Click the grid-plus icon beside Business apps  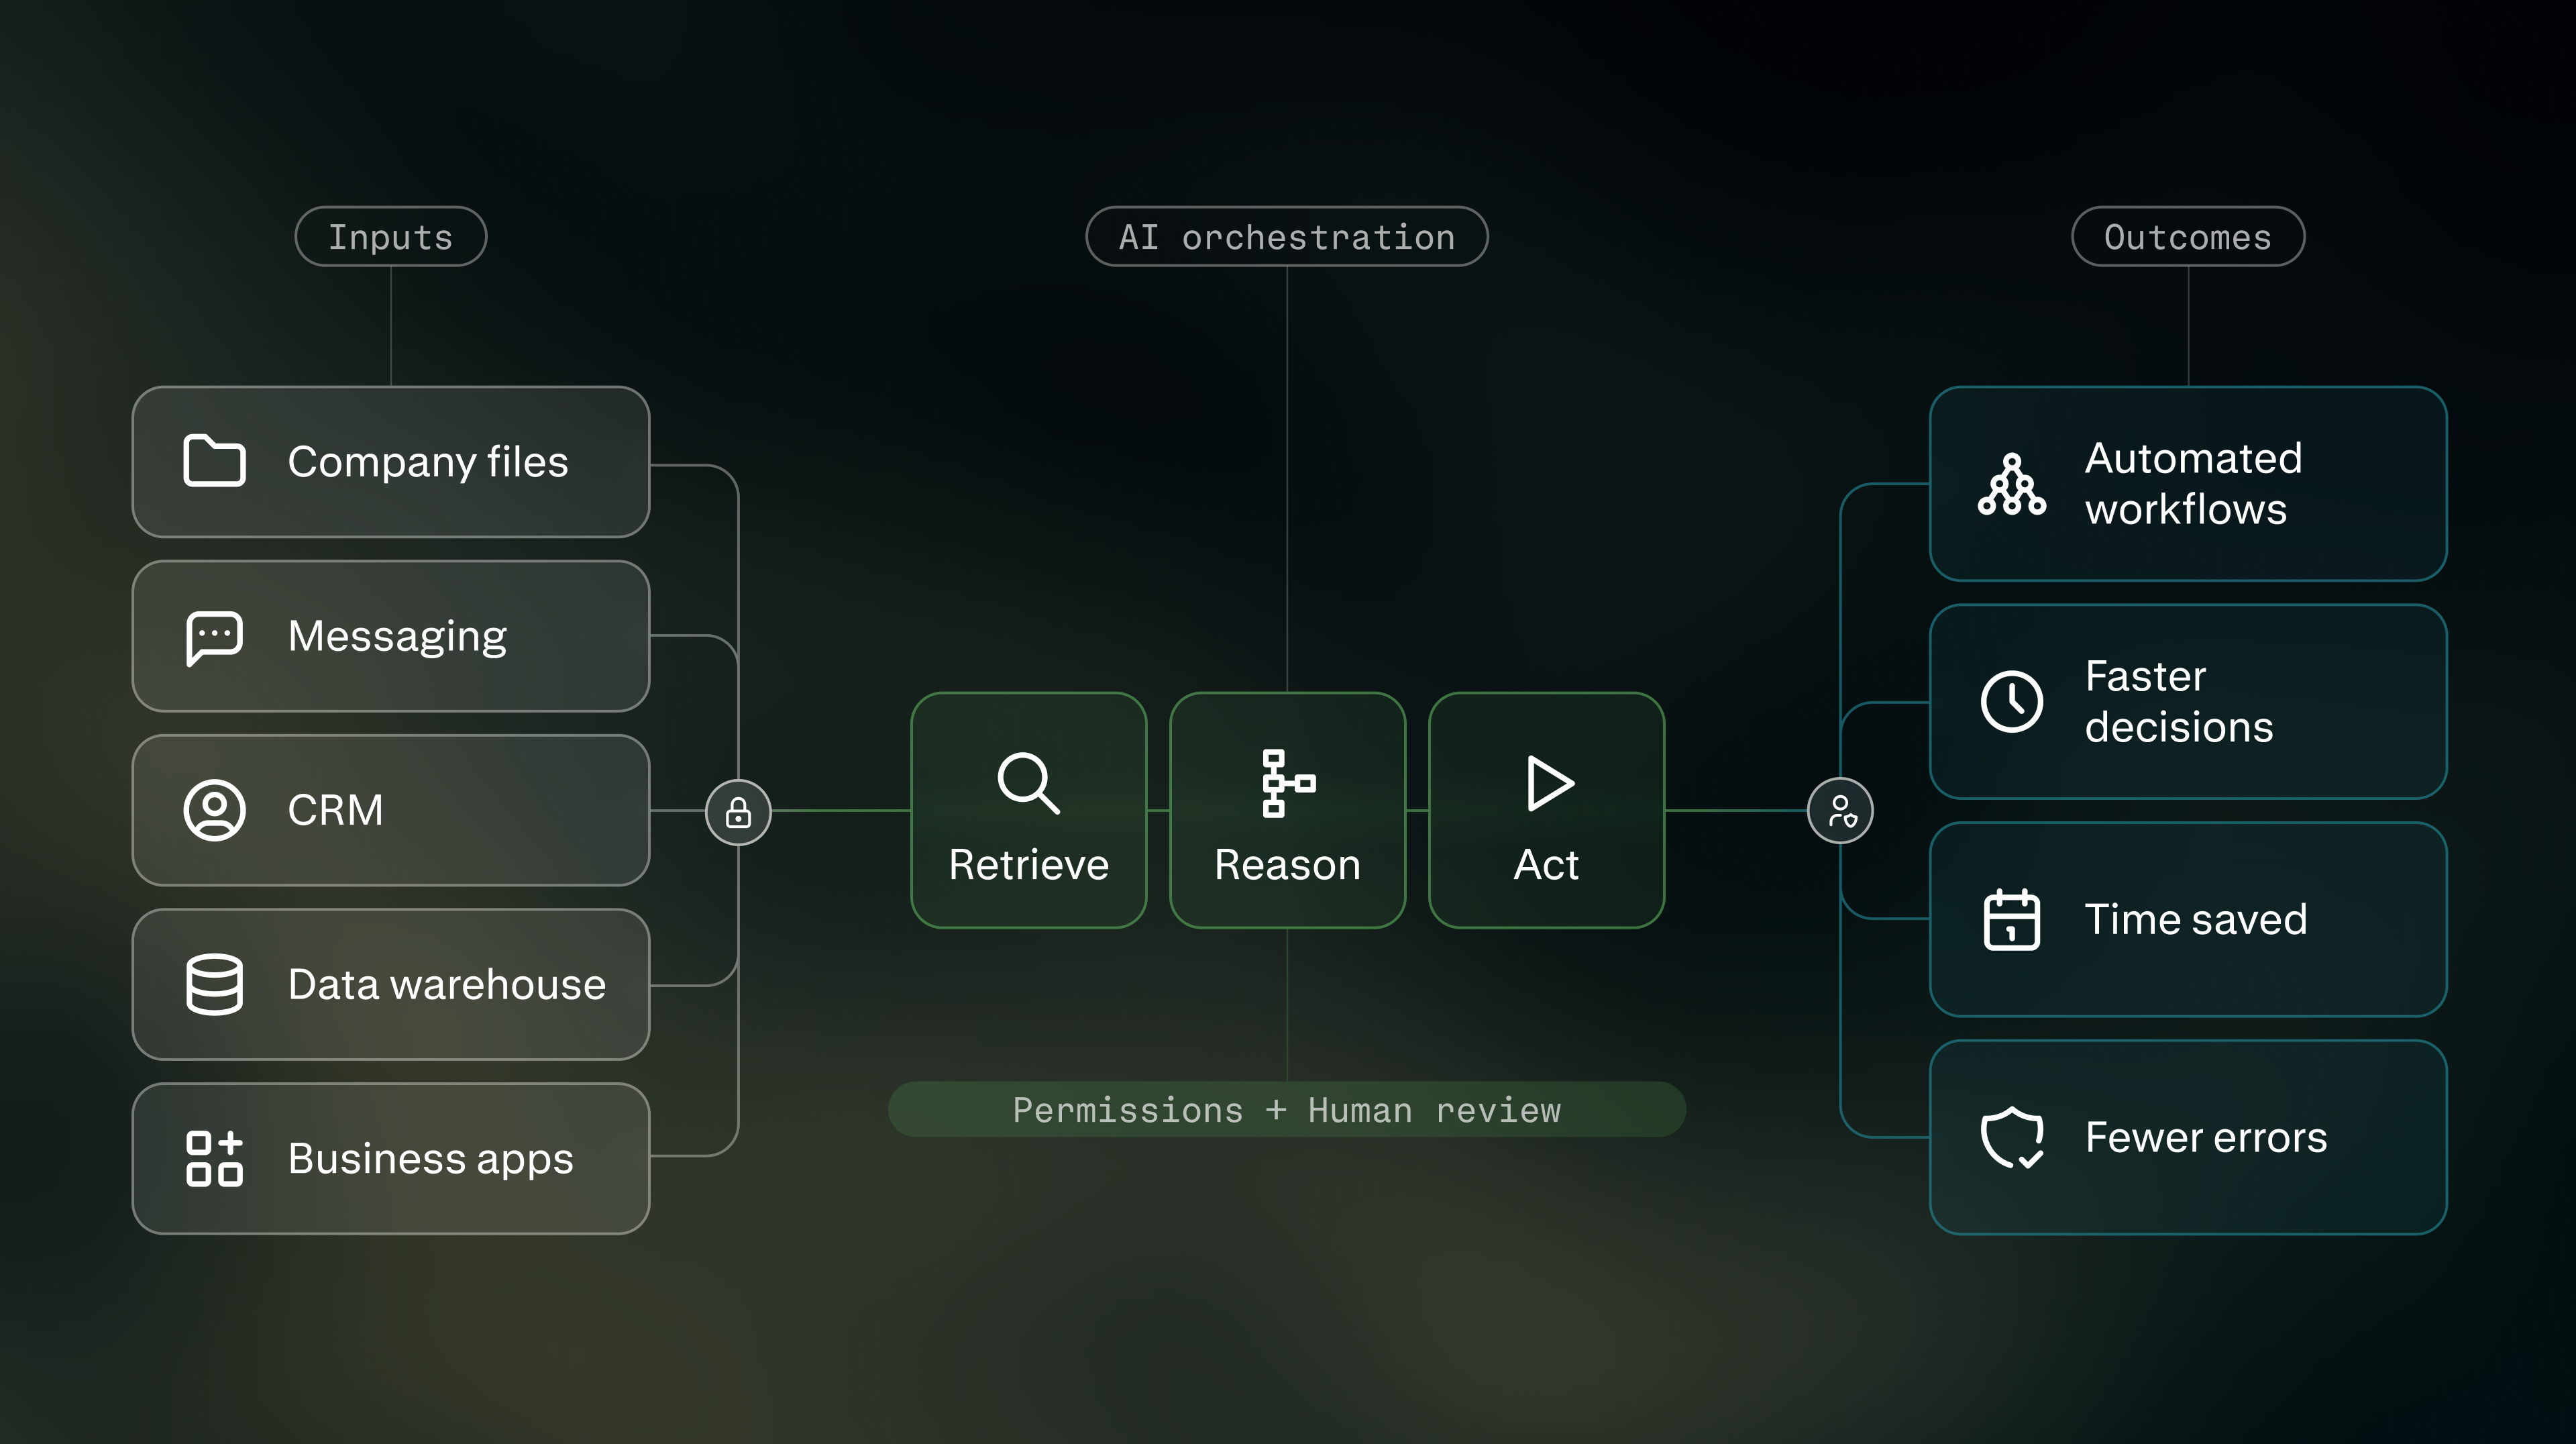click(x=214, y=1158)
